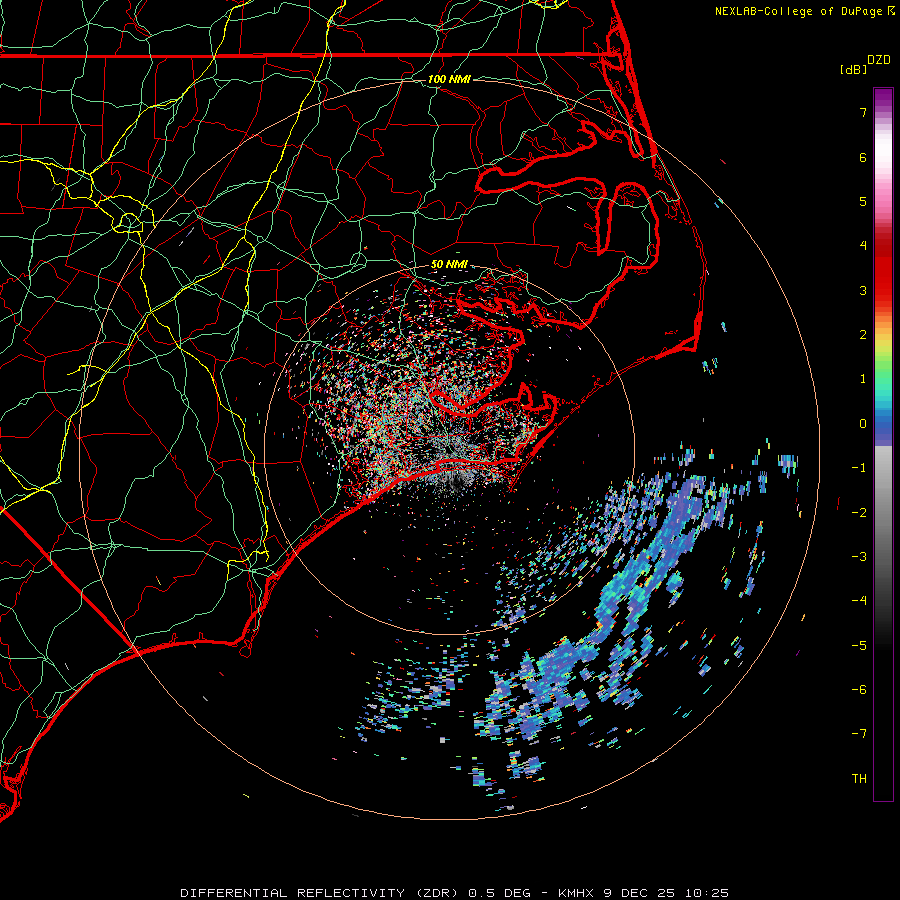This screenshot has height=900, width=900.
Task: Click the 7 value on the color scale
Action: (863, 112)
